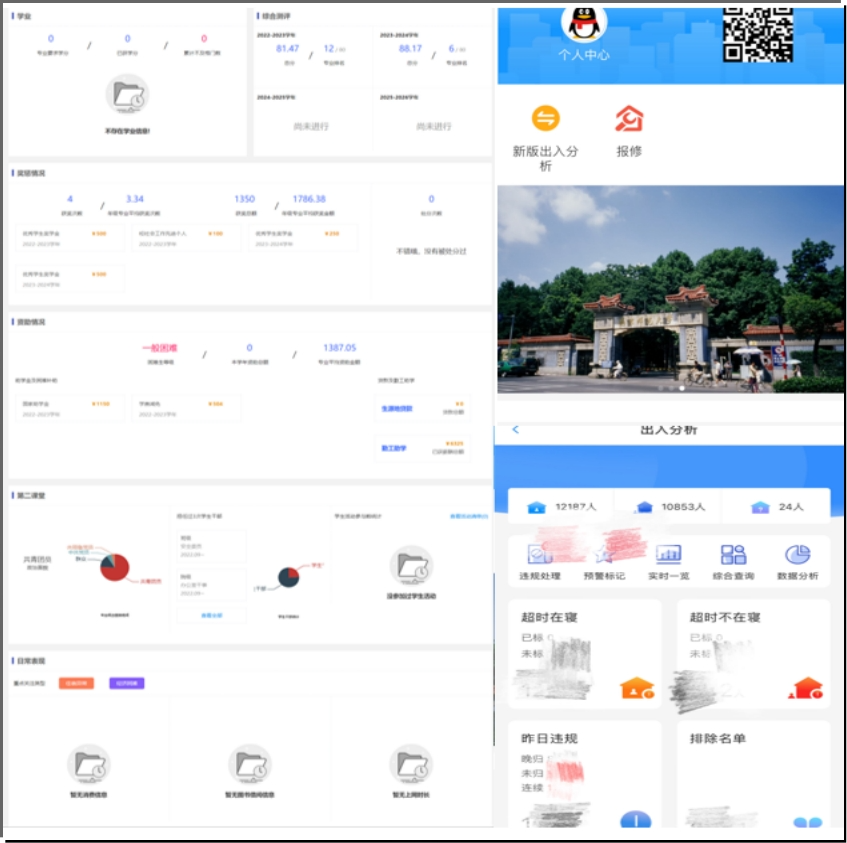Select the orange tag in 日常表现
This screenshot has width=847, height=843.
[76, 683]
